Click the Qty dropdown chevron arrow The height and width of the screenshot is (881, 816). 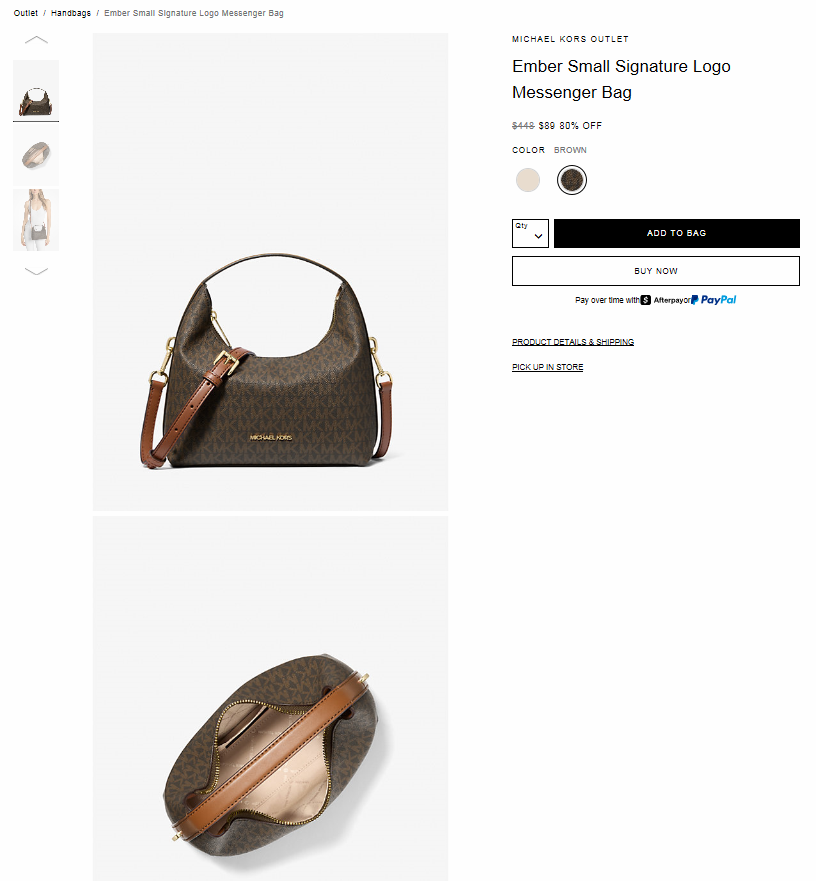tap(538, 237)
